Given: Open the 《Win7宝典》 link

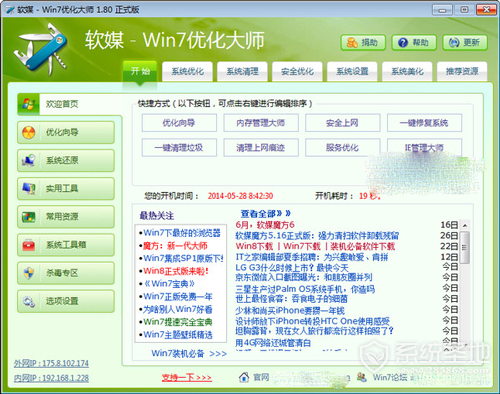Looking at the screenshot, I should coord(169,284).
